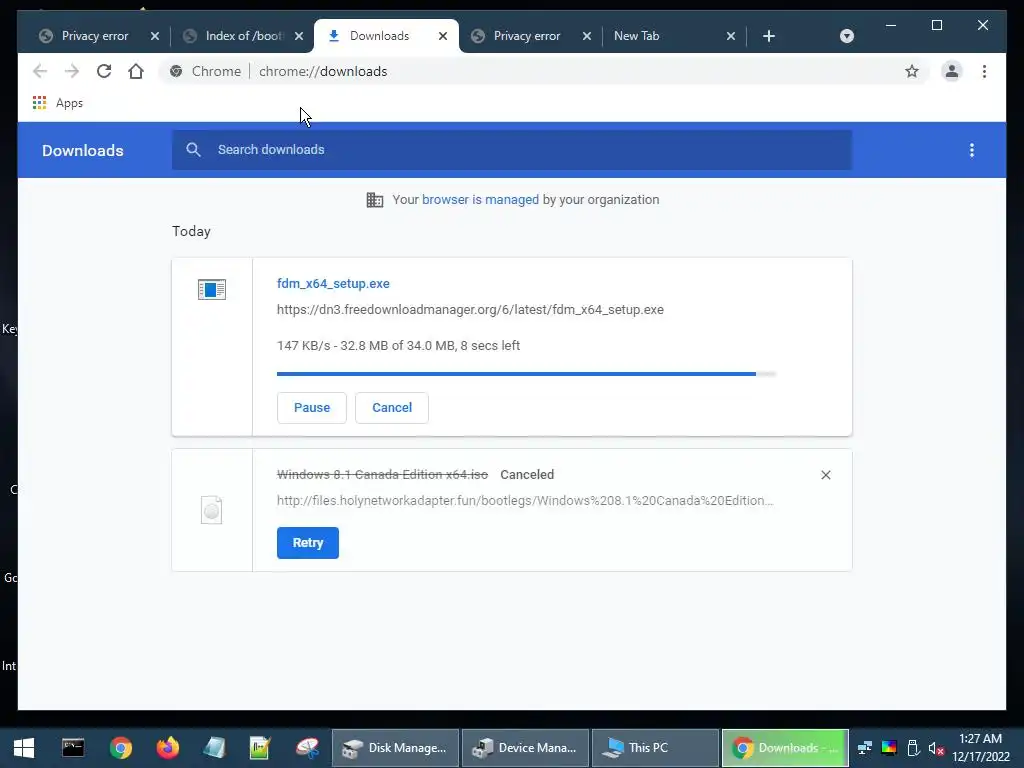Switch to the first Privacy error tab
The height and width of the screenshot is (768, 1024).
click(x=95, y=36)
